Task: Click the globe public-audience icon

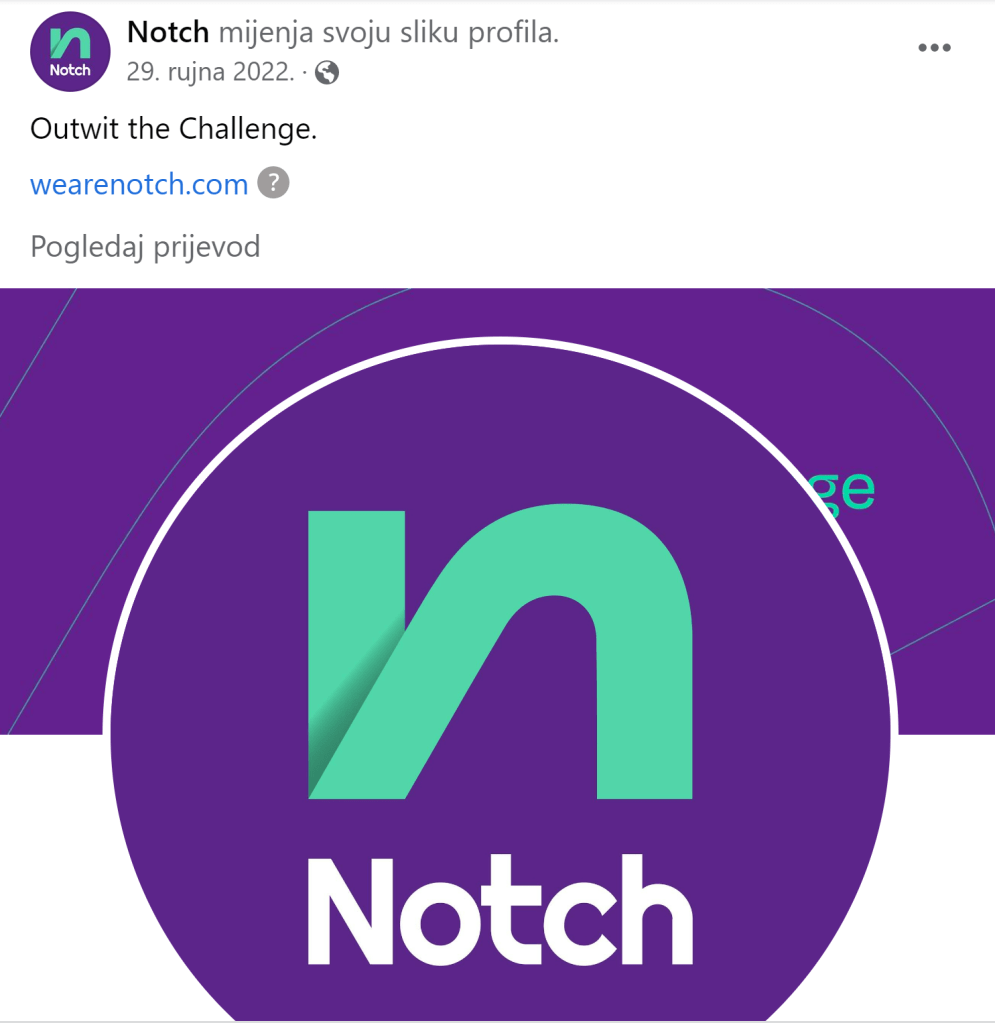Action: tap(327, 72)
